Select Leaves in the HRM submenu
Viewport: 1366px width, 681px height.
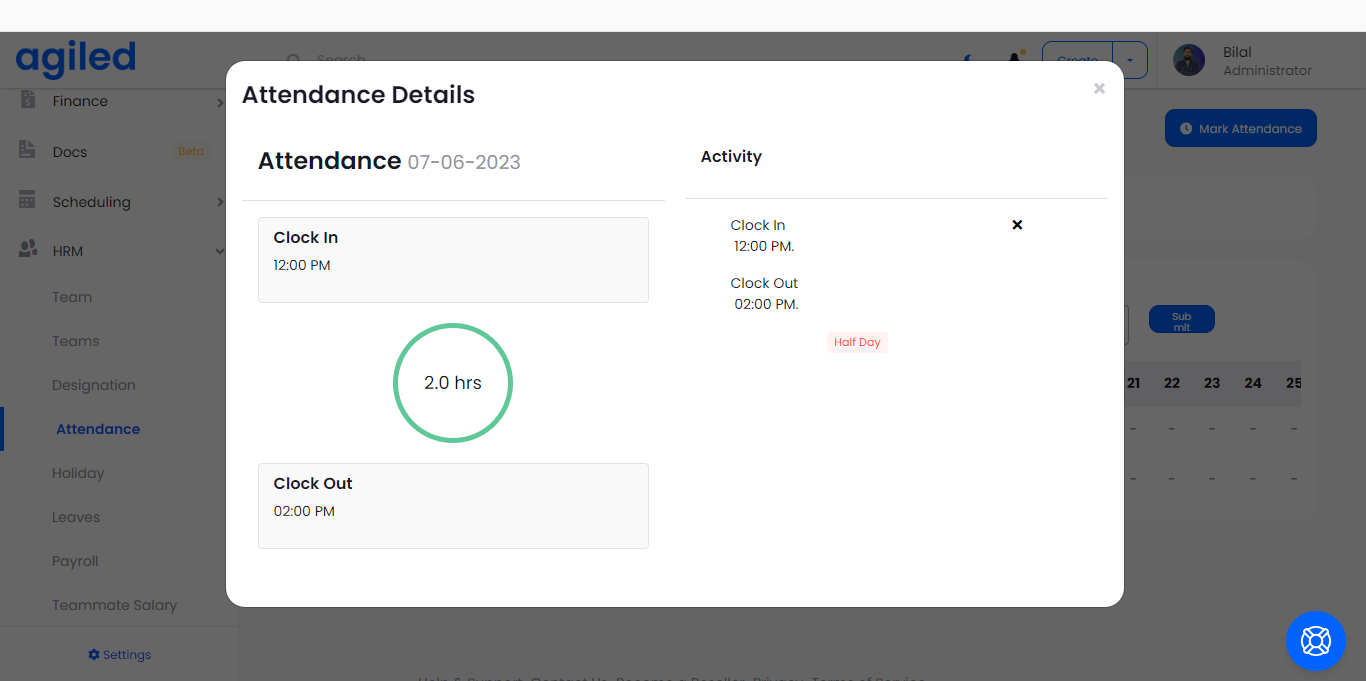[x=76, y=517]
